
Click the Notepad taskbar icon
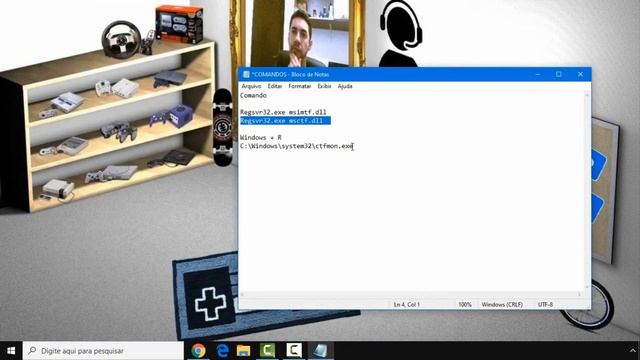coord(320,351)
